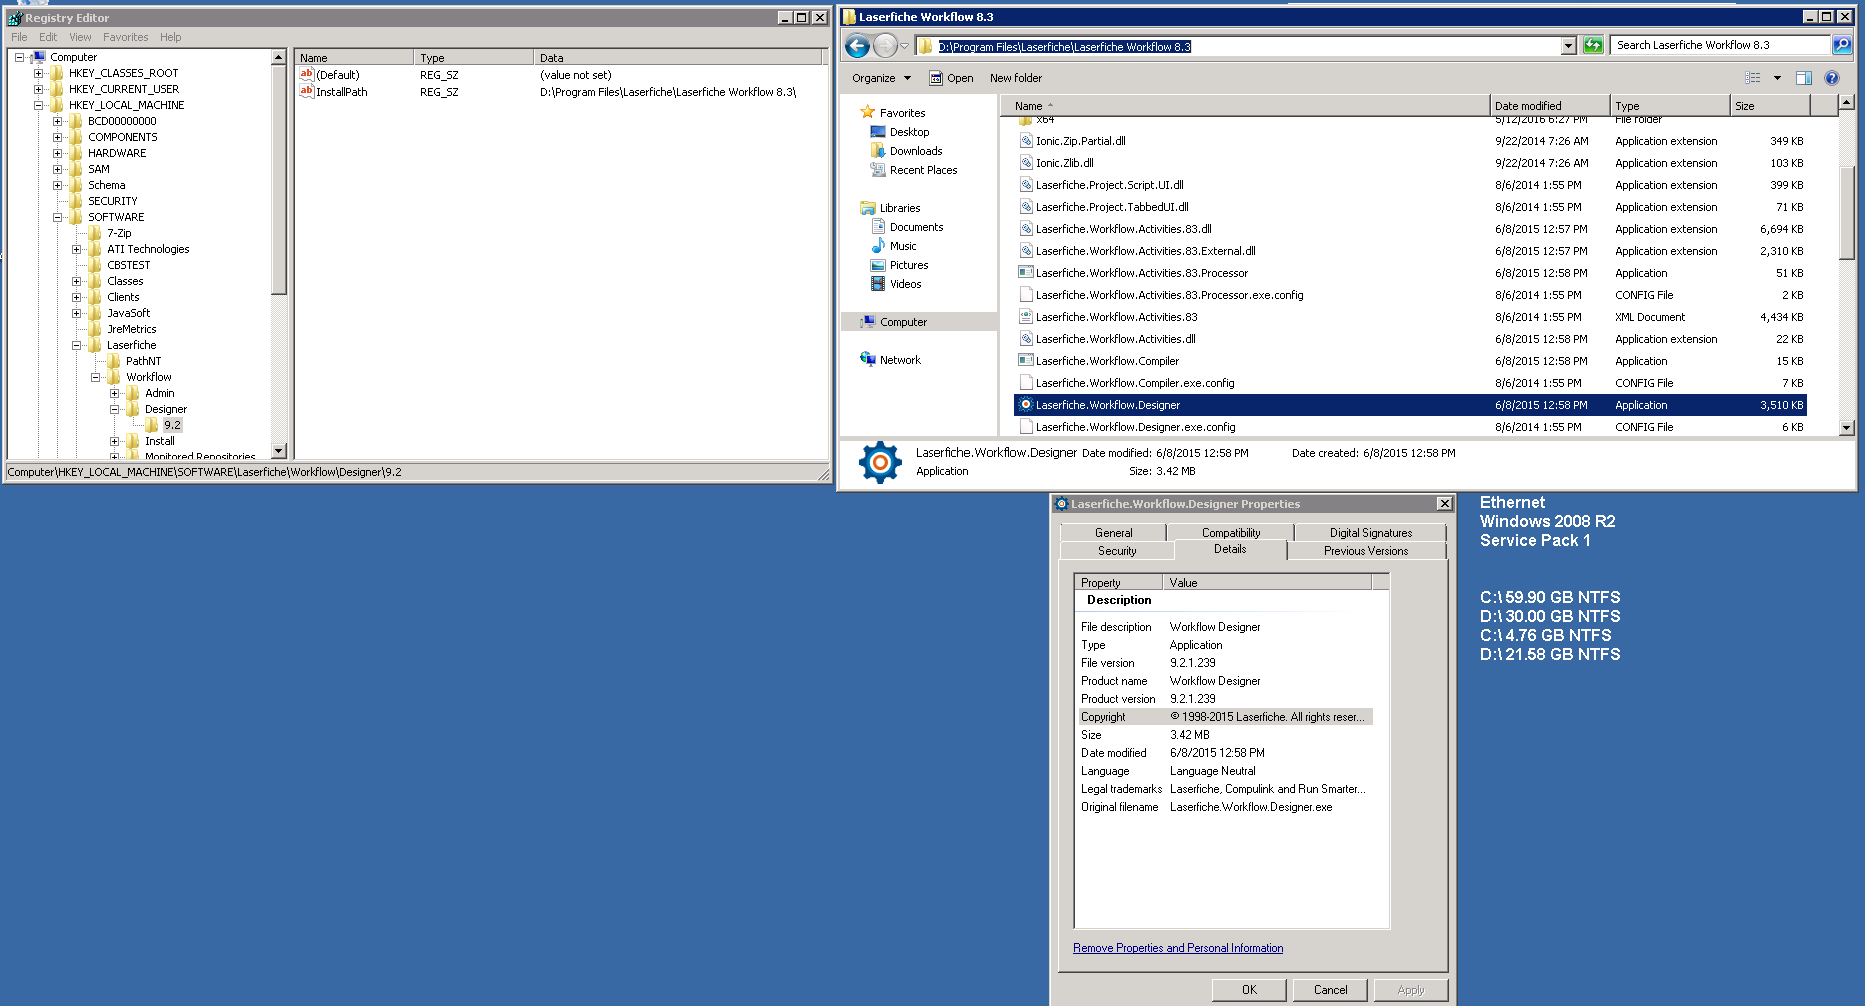Select Laserfiche.Workflow.Compiler application file icon
The width and height of the screenshot is (1865, 1006).
pyautogui.click(x=1026, y=361)
